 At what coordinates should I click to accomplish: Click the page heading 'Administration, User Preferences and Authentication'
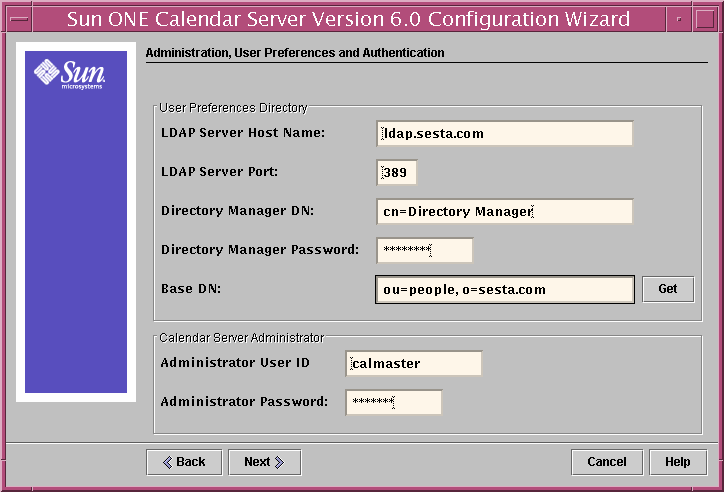click(x=295, y=53)
